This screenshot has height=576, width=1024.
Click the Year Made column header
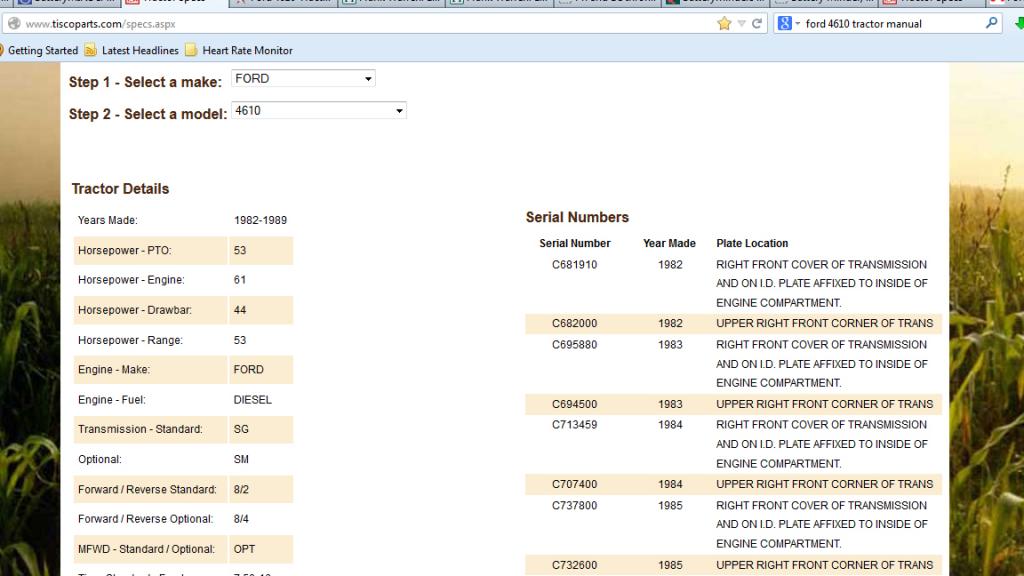click(x=669, y=243)
